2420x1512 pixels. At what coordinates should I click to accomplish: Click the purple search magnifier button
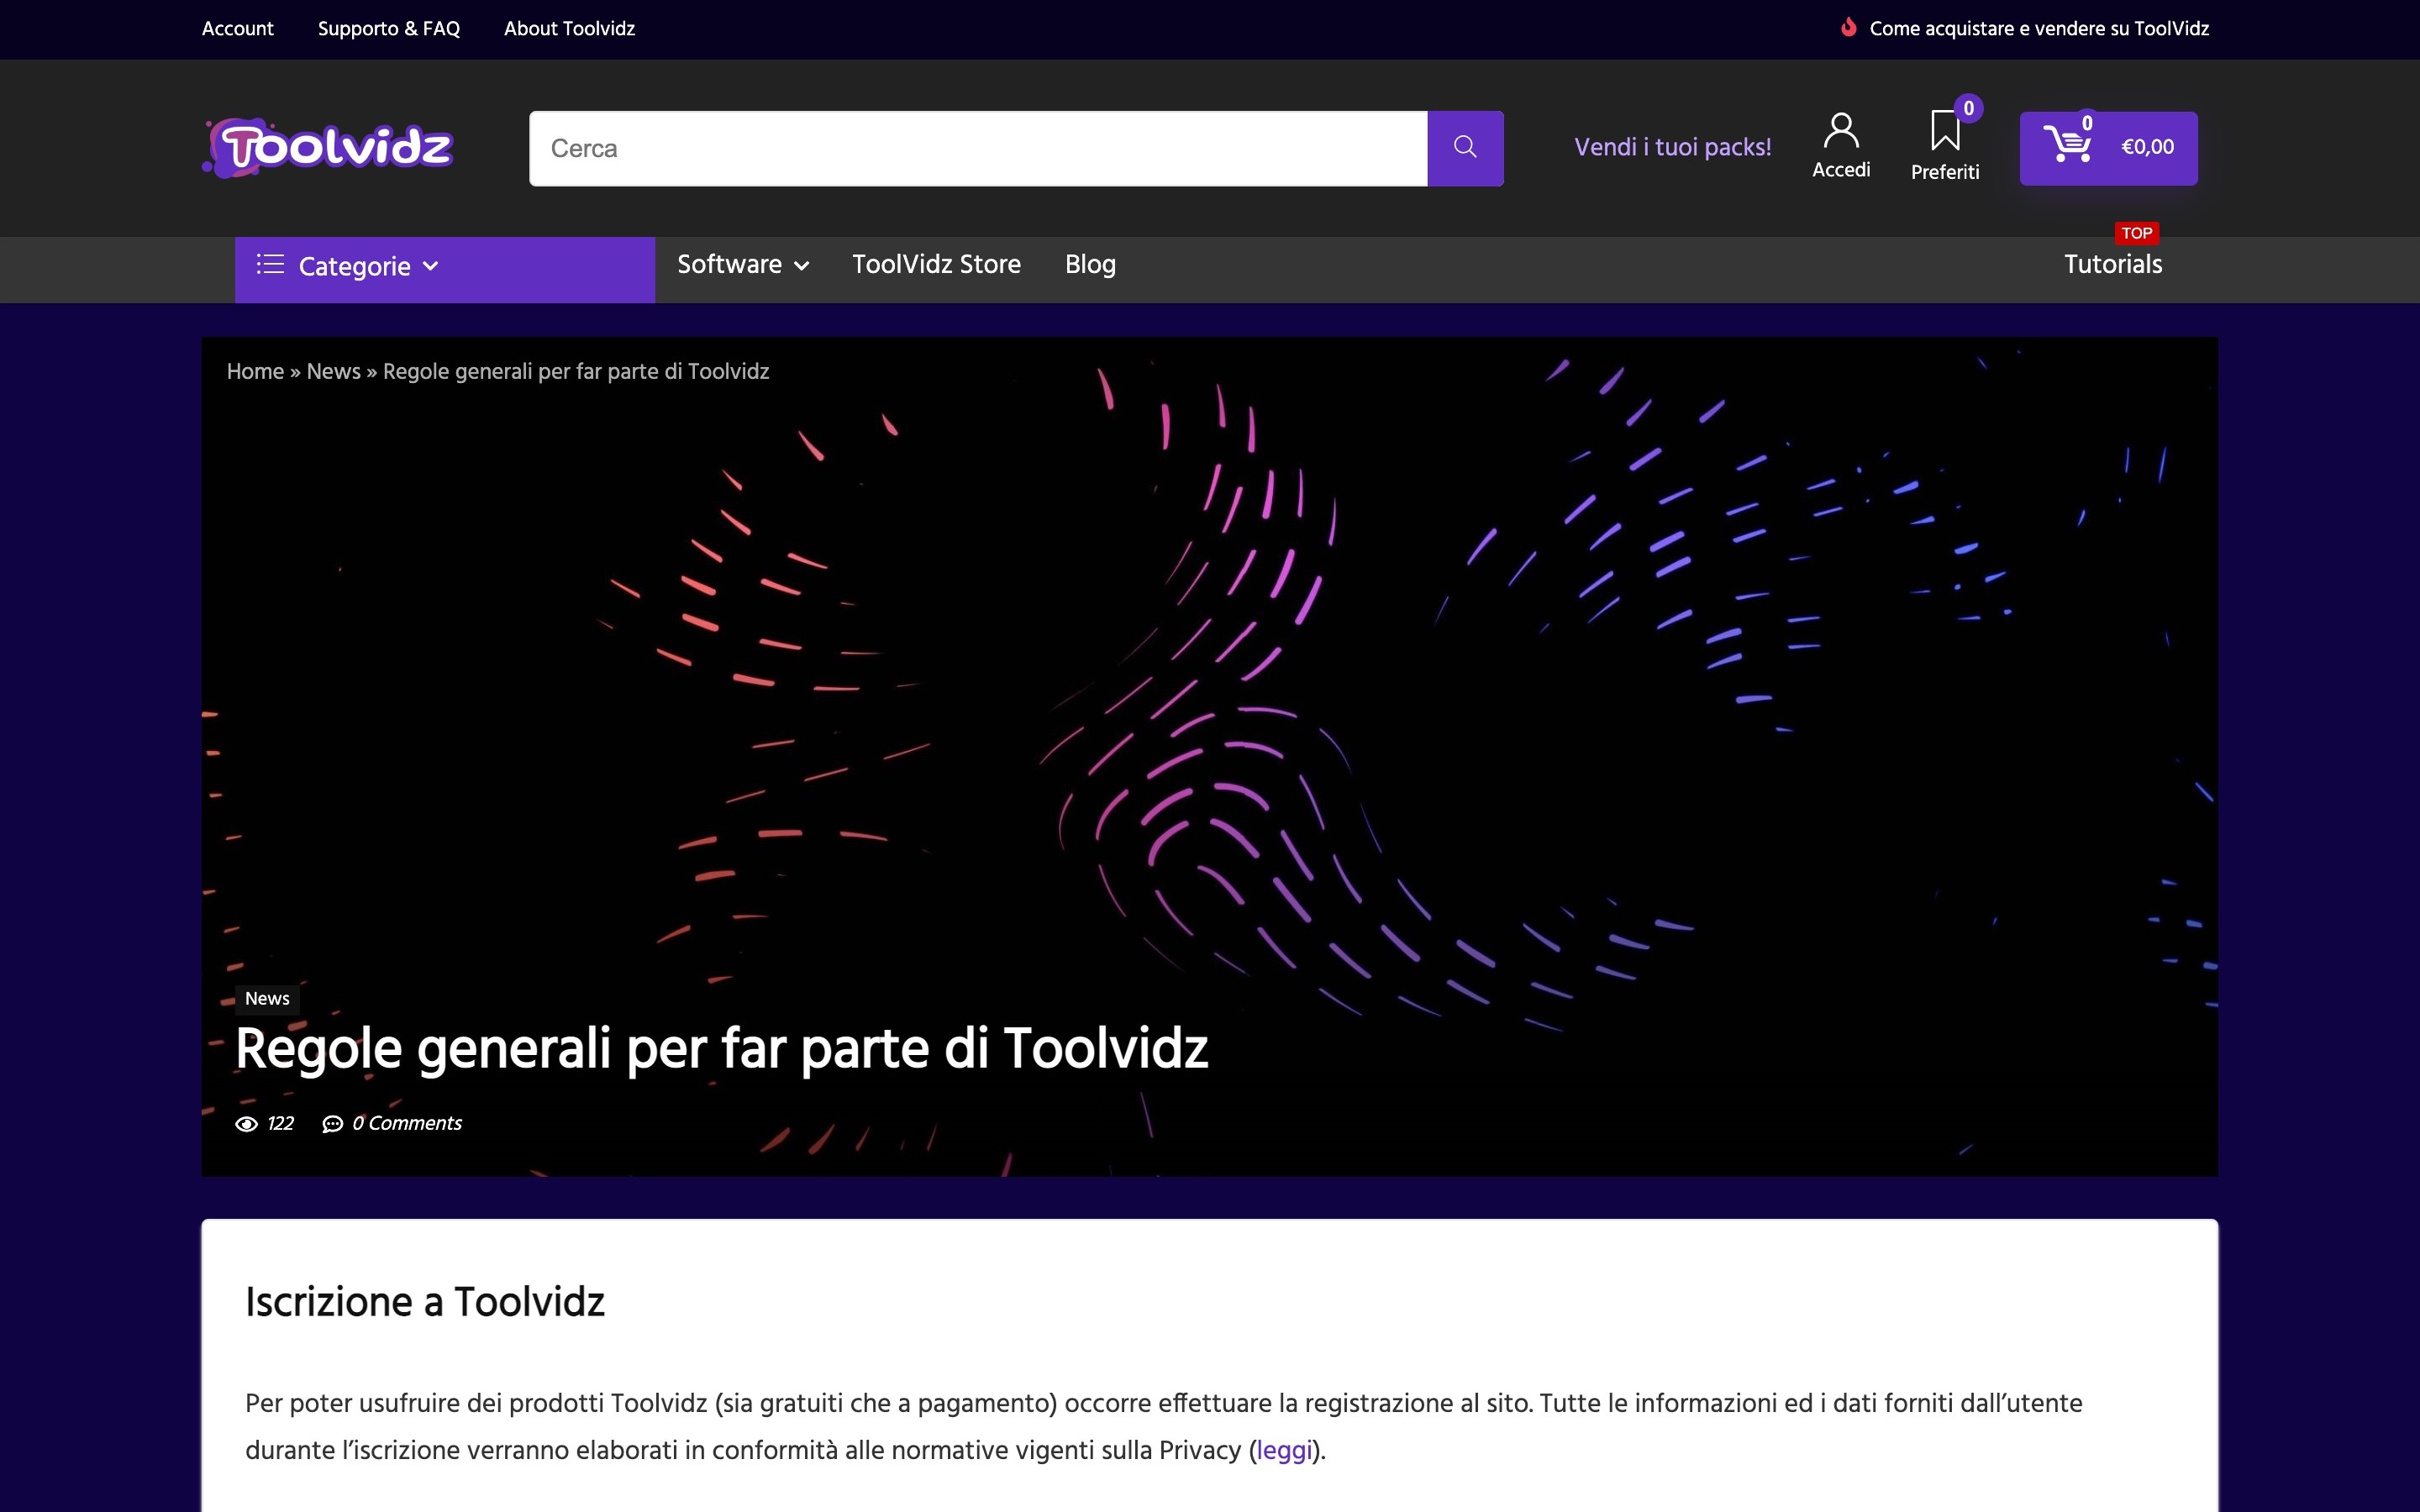click(x=1465, y=148)
